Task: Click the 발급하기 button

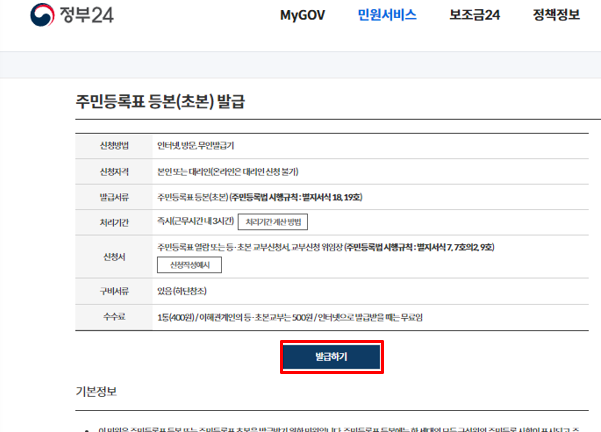Action: click(x=332, y=357)
